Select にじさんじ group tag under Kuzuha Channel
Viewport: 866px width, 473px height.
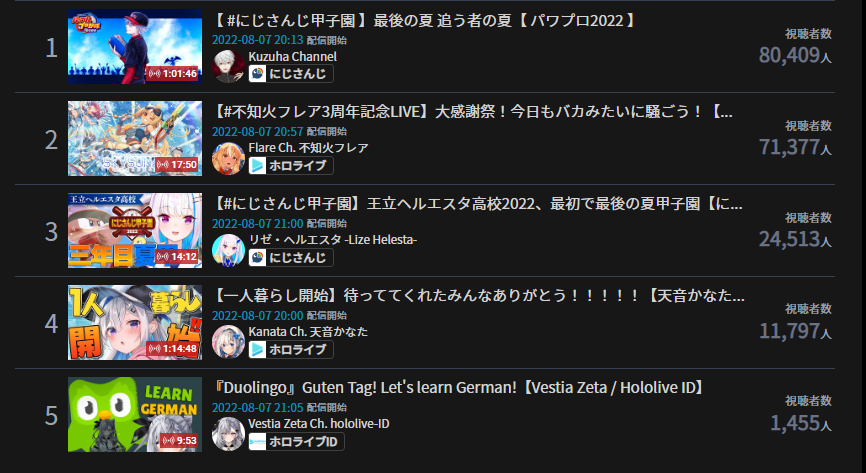coord(291,73)
